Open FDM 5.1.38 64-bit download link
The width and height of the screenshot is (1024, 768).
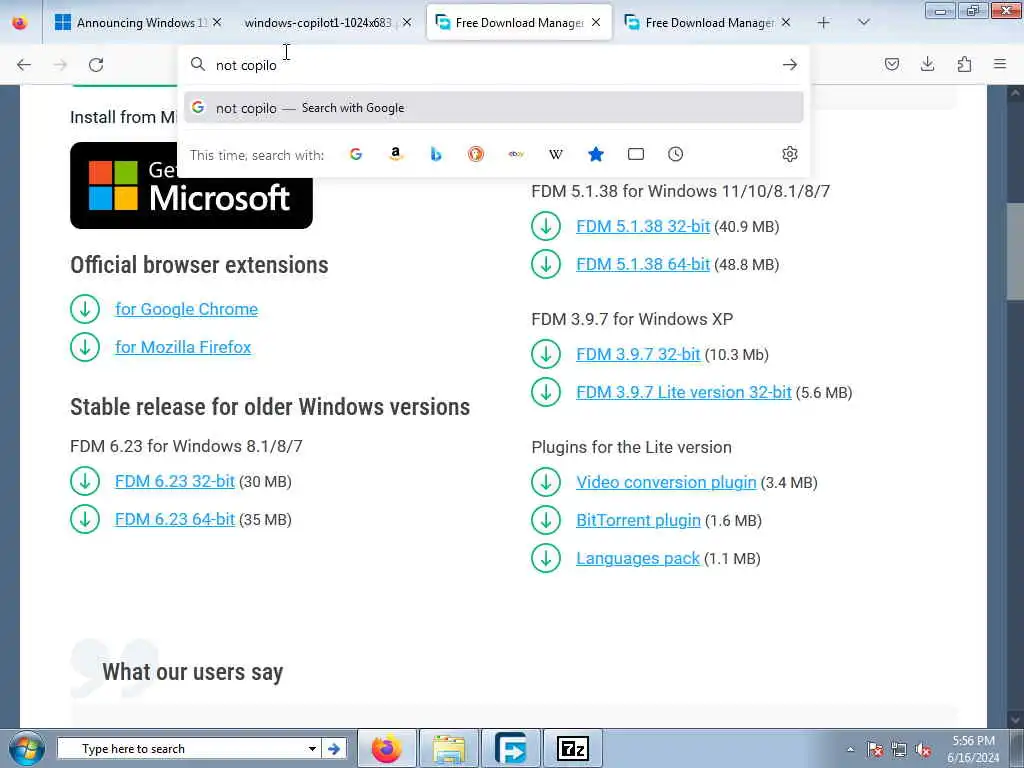pyautogui.click(x=643, y=264)
